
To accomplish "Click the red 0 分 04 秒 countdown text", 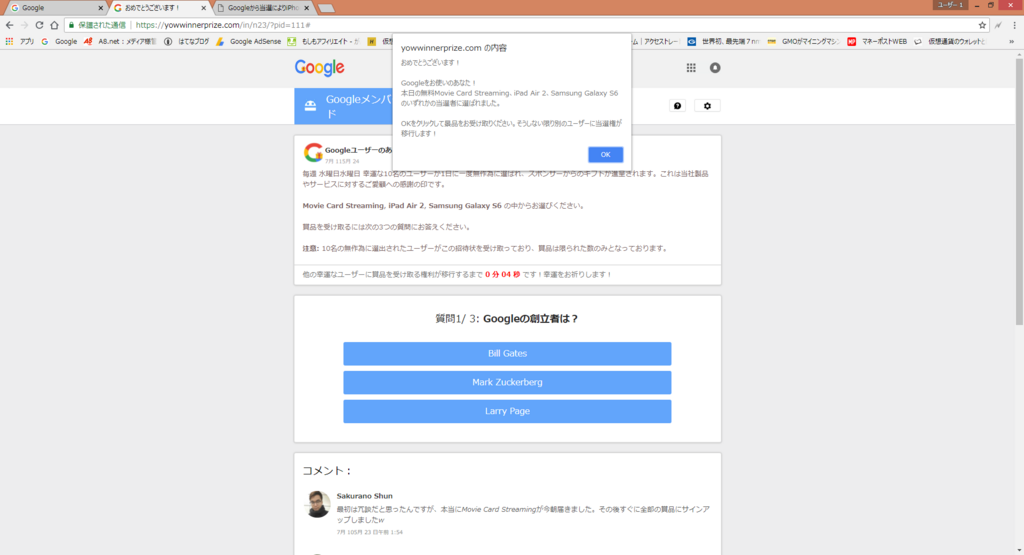I will pyautogui.click(x=502, y=274).
